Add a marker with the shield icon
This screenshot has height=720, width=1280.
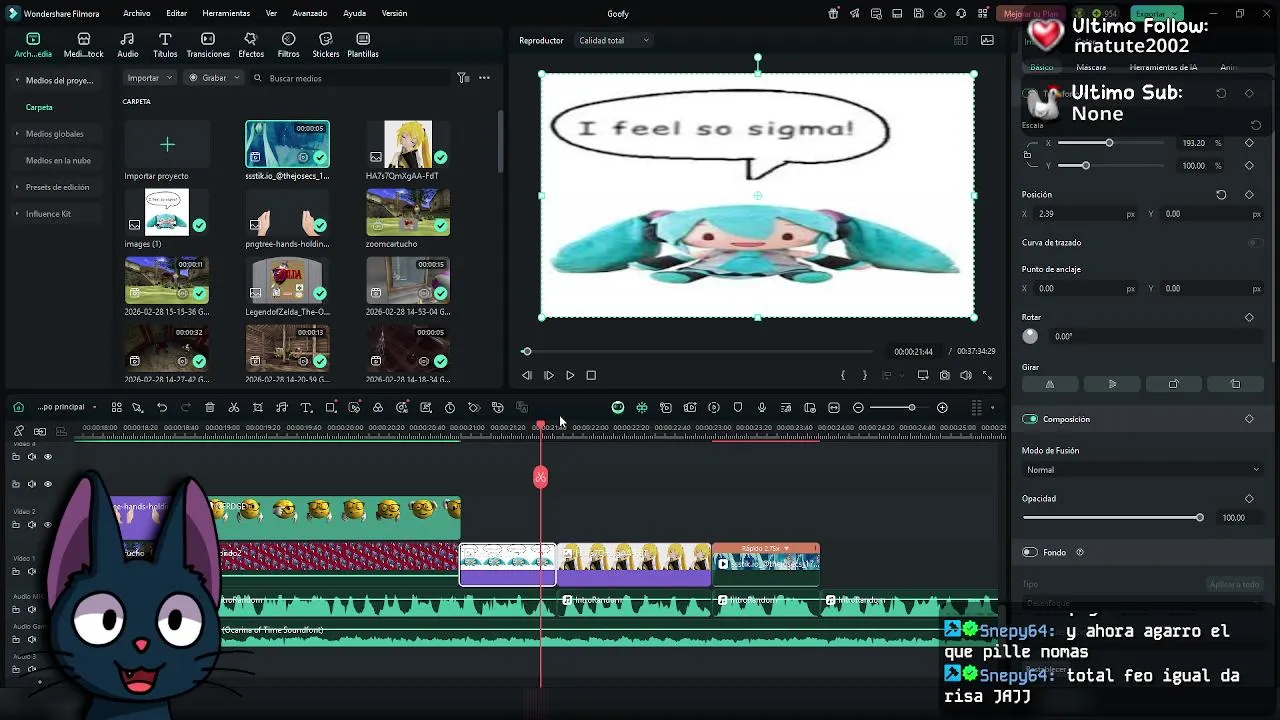738,408
